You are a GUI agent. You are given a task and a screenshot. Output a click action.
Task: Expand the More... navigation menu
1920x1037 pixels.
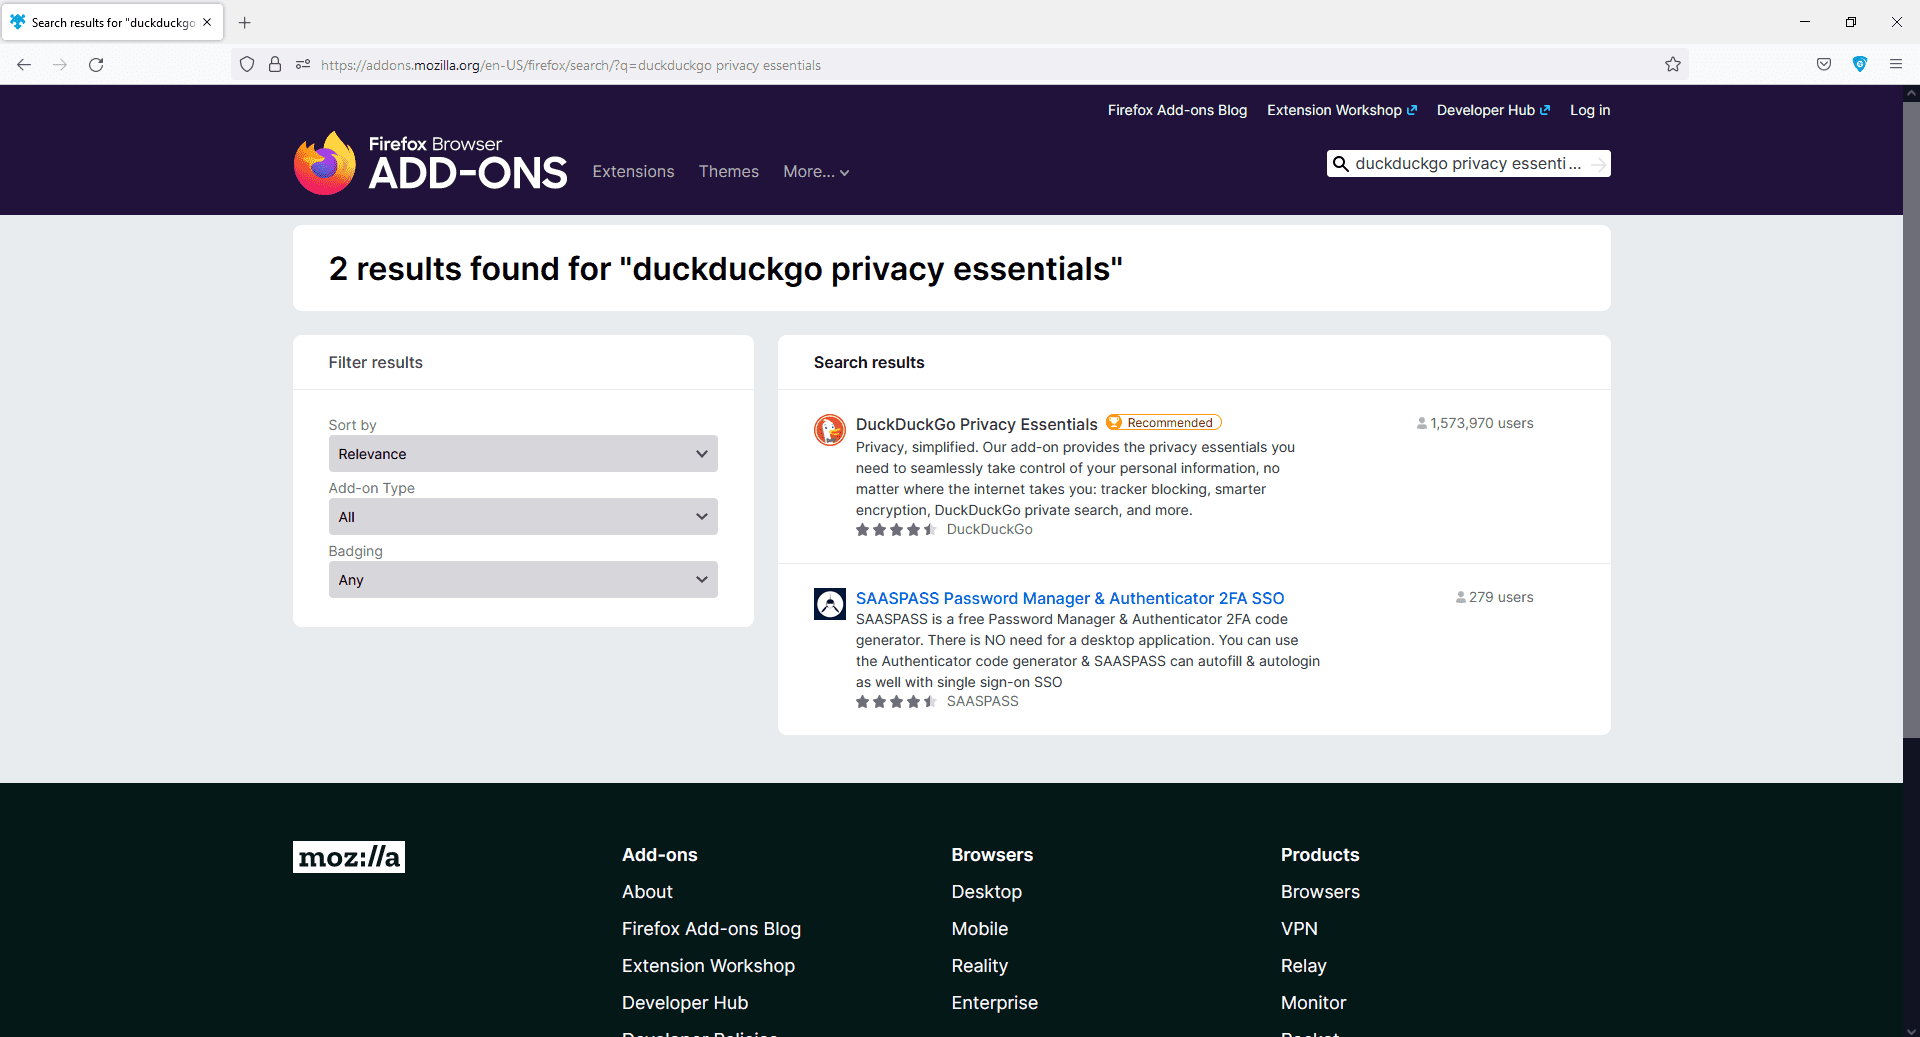coord(816,172)
